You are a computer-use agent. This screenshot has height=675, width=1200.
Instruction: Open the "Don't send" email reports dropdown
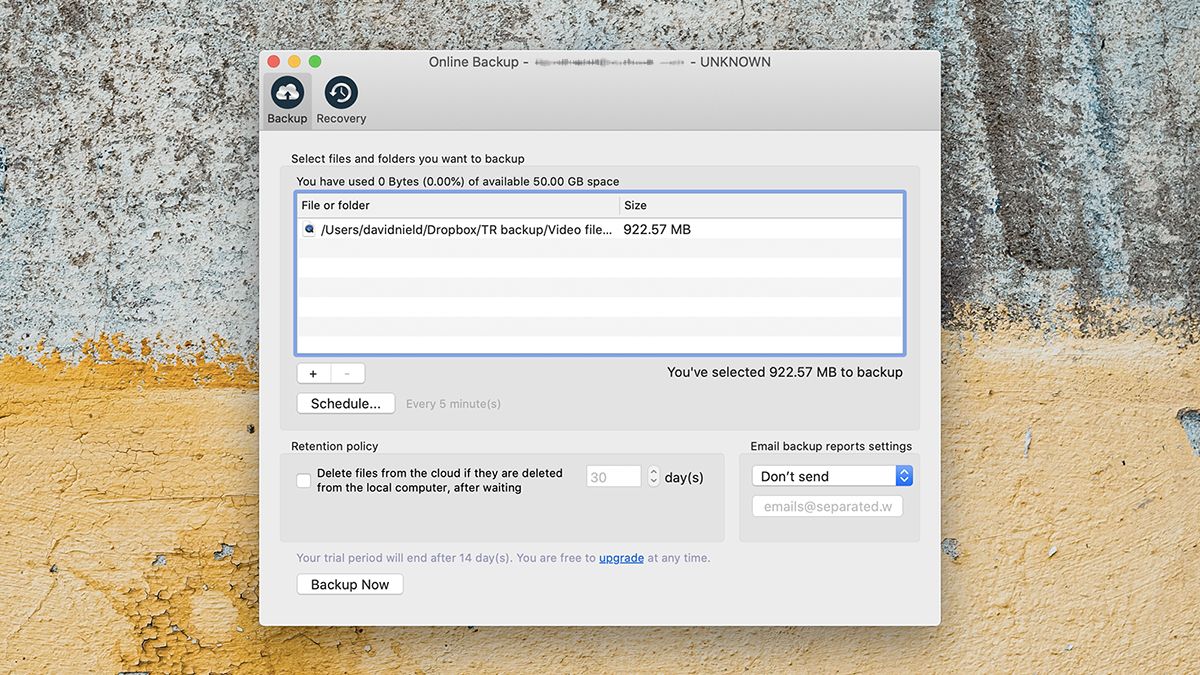(x=824, y=476)
